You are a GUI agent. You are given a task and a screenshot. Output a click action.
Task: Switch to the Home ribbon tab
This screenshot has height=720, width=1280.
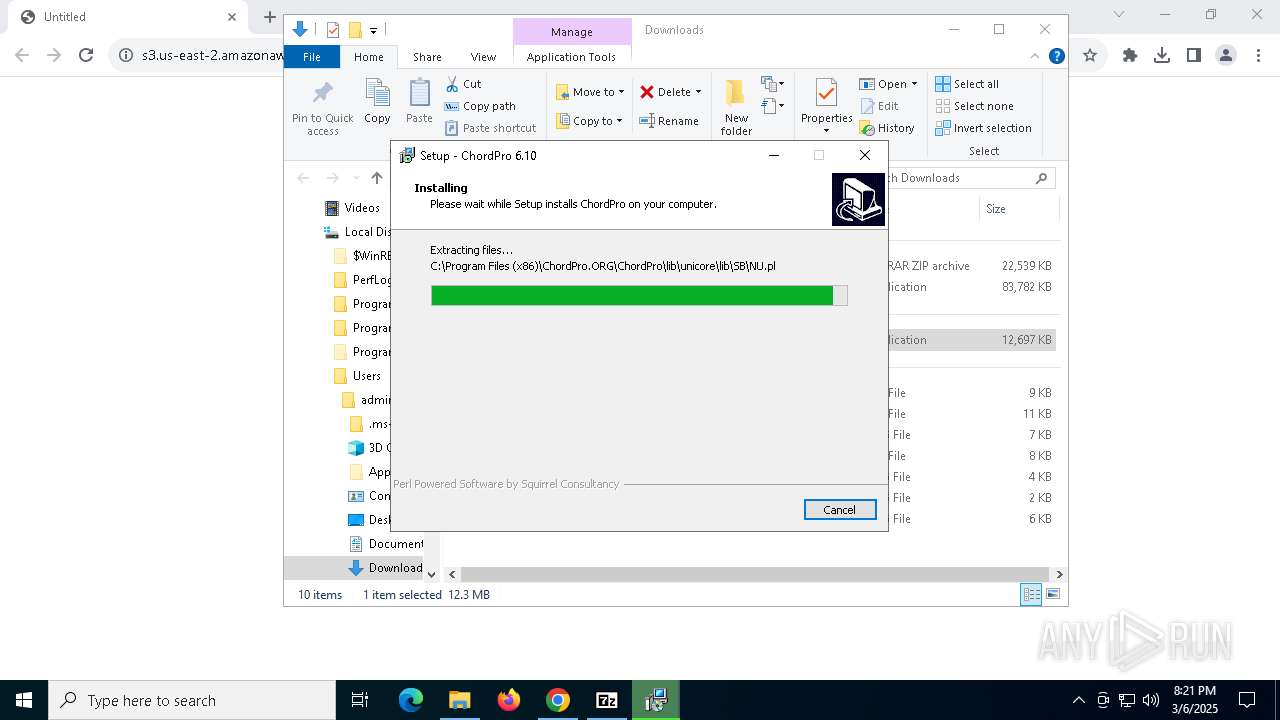[368, 57]
